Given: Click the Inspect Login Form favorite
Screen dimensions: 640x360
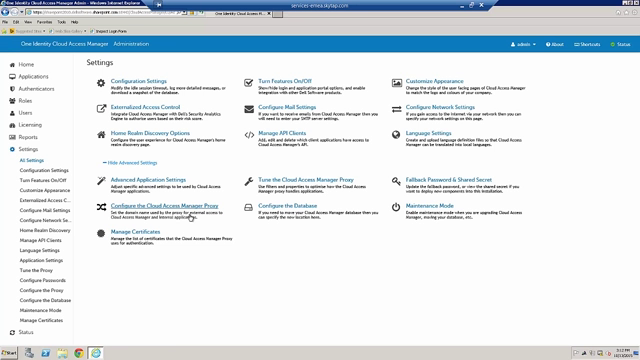Looking at the screenshot, I should (x=108, y=31).
